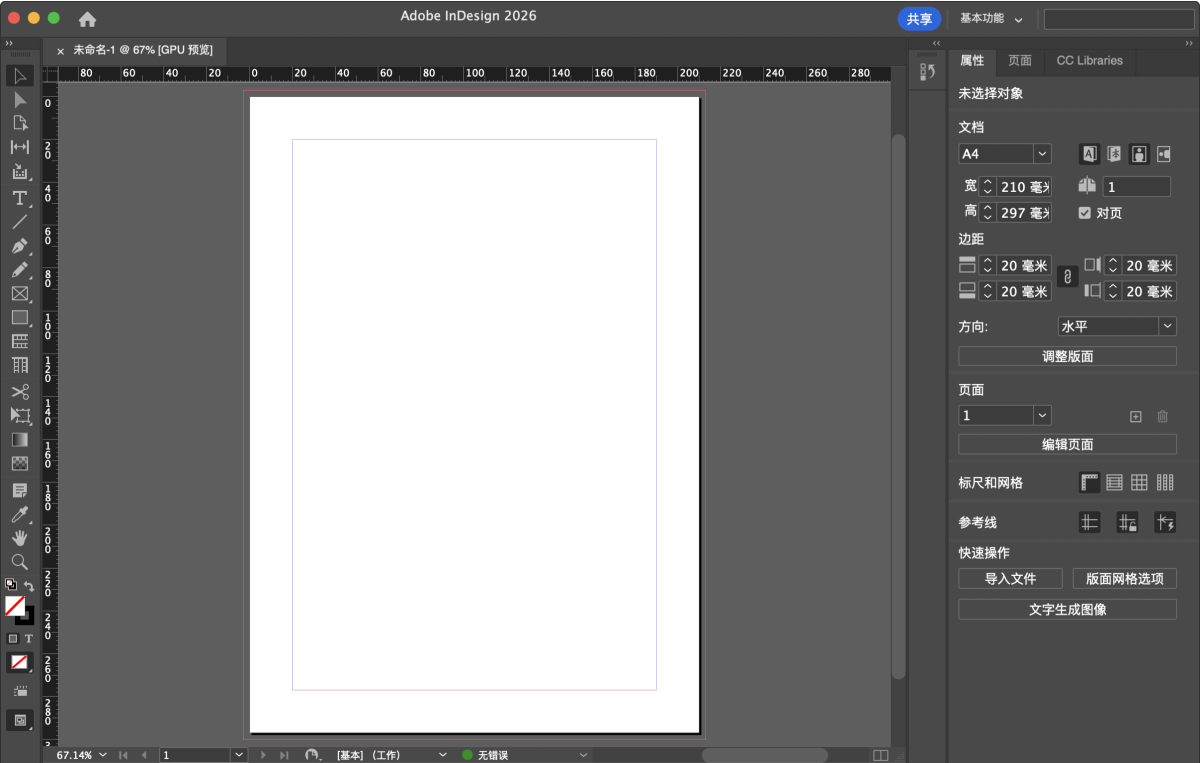Image resolution: width=1200 pixels, height=763 pixels.
Task: Switch to the 页面 panel tab
Action: 1019,60
